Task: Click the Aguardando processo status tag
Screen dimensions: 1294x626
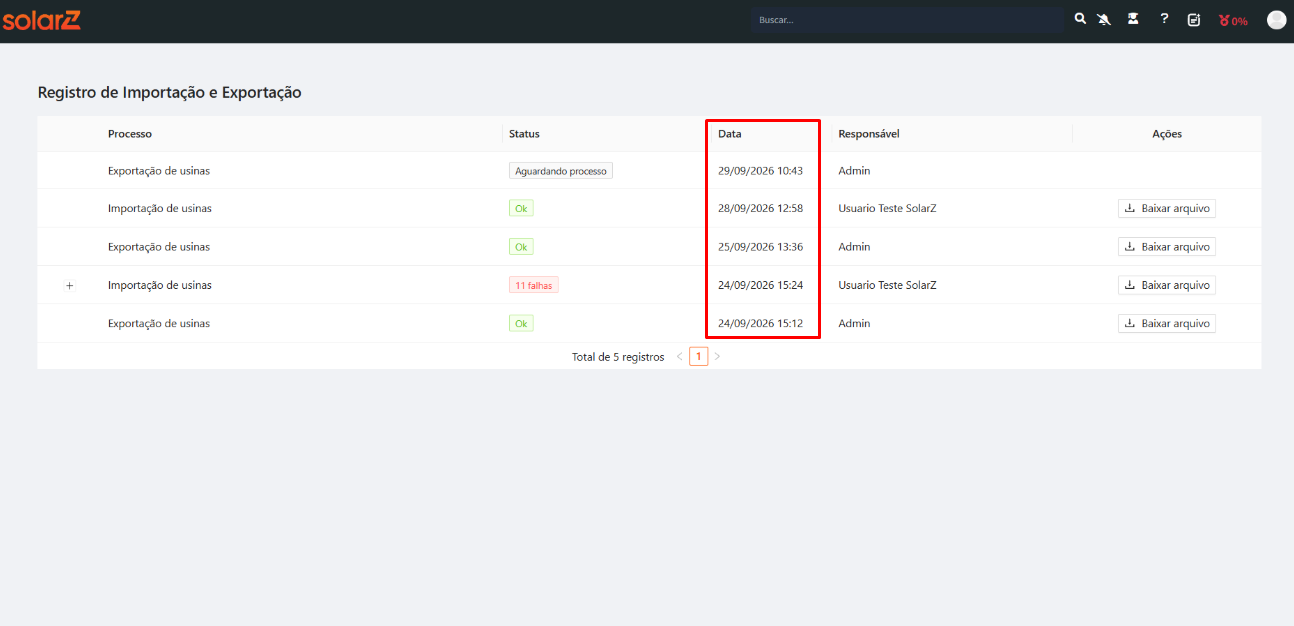Action: point(561,171)
